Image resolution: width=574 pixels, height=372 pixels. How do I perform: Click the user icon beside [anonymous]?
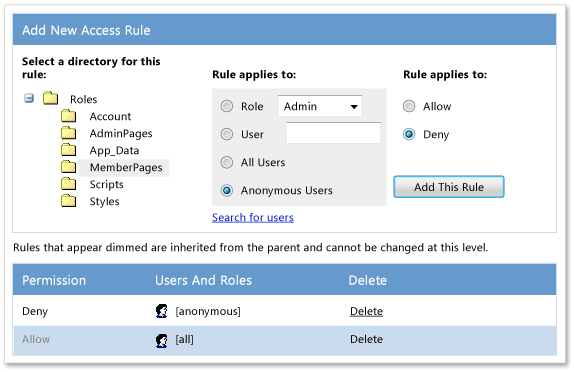point(161,311)
